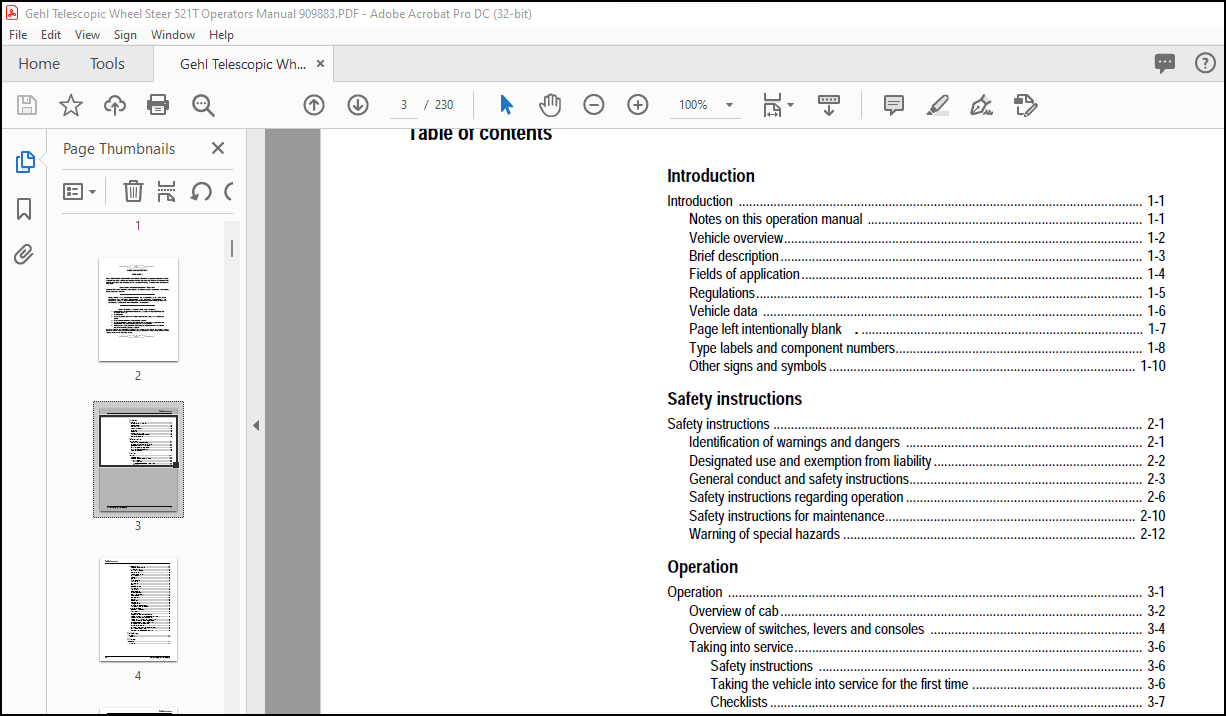Print the document with printer icon

(x=158, y=105)
